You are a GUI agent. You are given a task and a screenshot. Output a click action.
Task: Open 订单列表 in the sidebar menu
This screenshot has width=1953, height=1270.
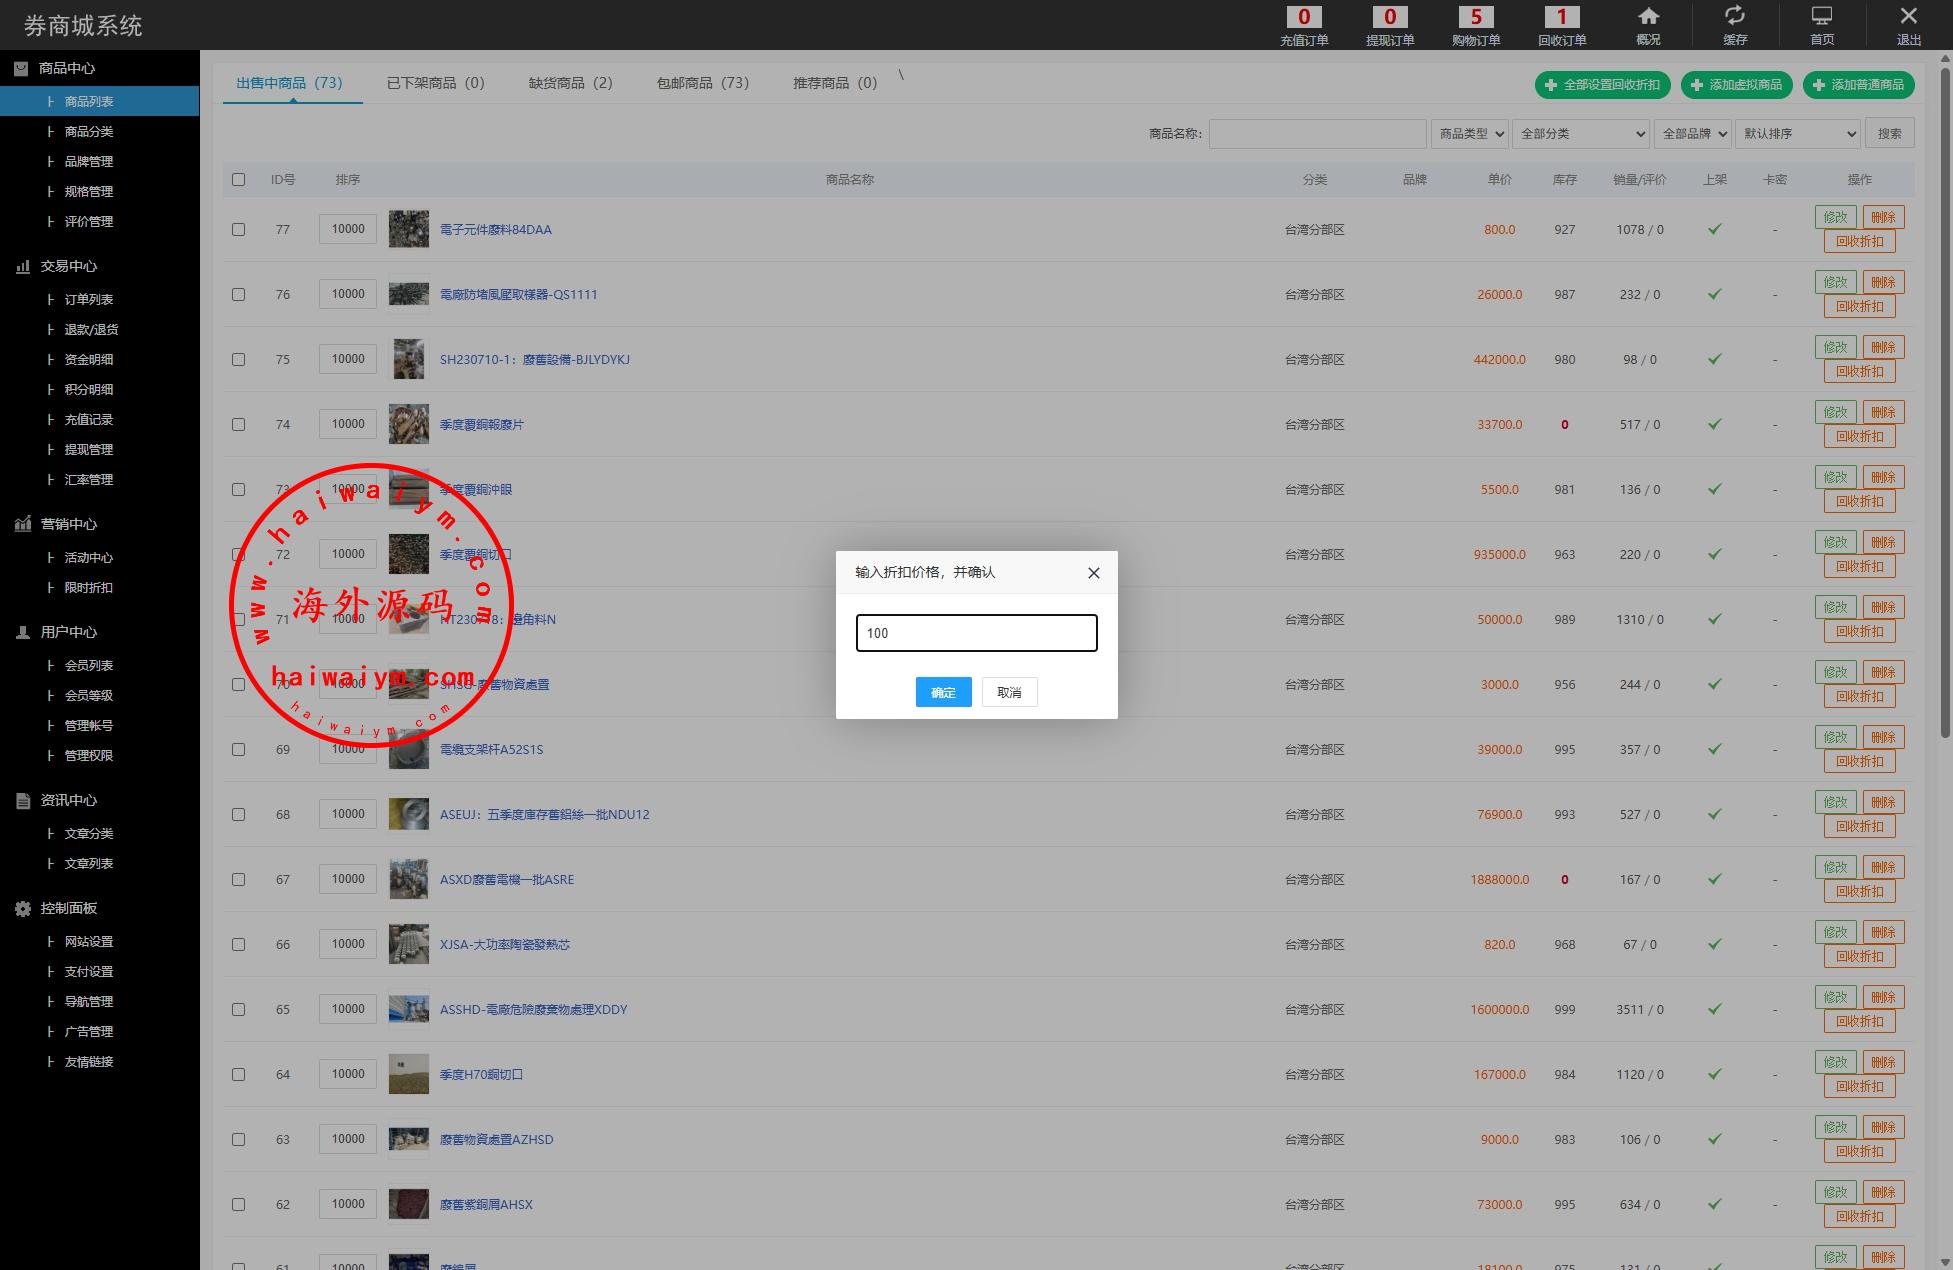click(89, 299)
